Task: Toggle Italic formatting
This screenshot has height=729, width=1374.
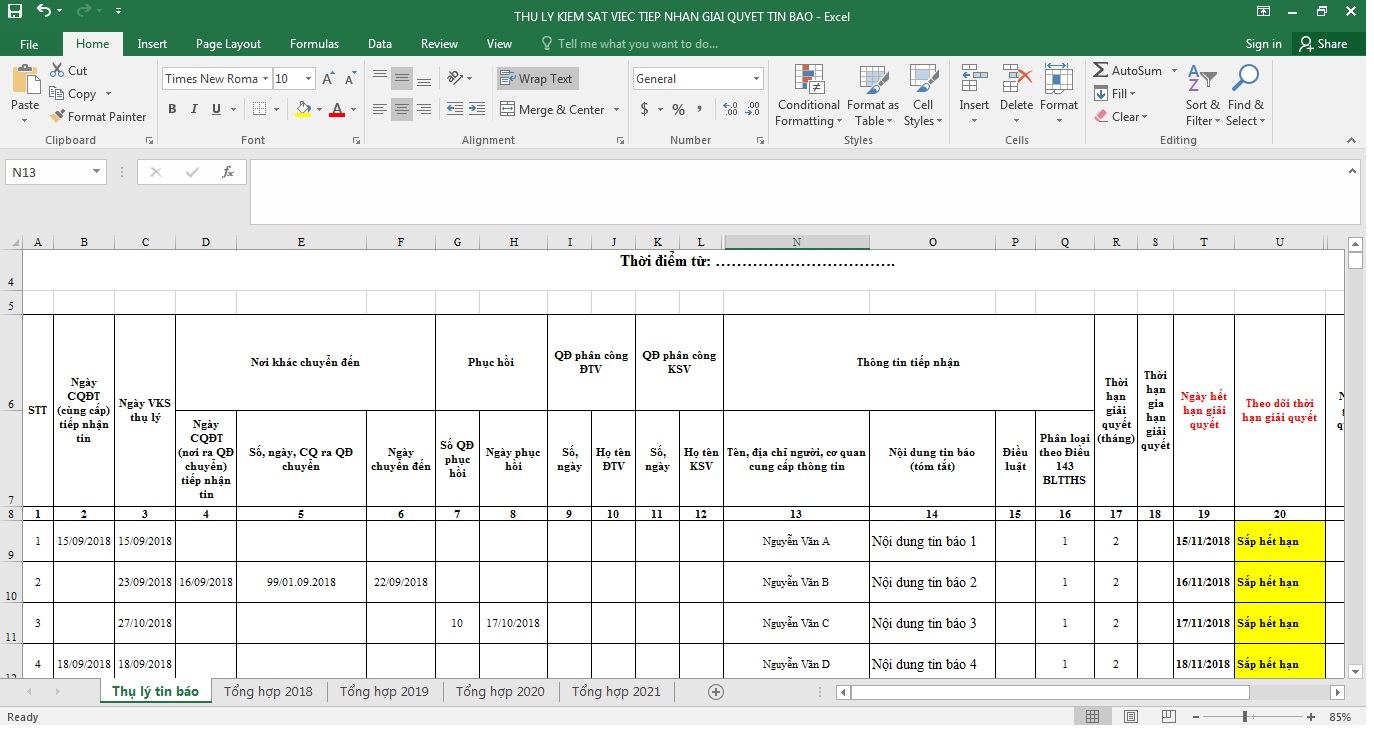Action: coord(194,109)
